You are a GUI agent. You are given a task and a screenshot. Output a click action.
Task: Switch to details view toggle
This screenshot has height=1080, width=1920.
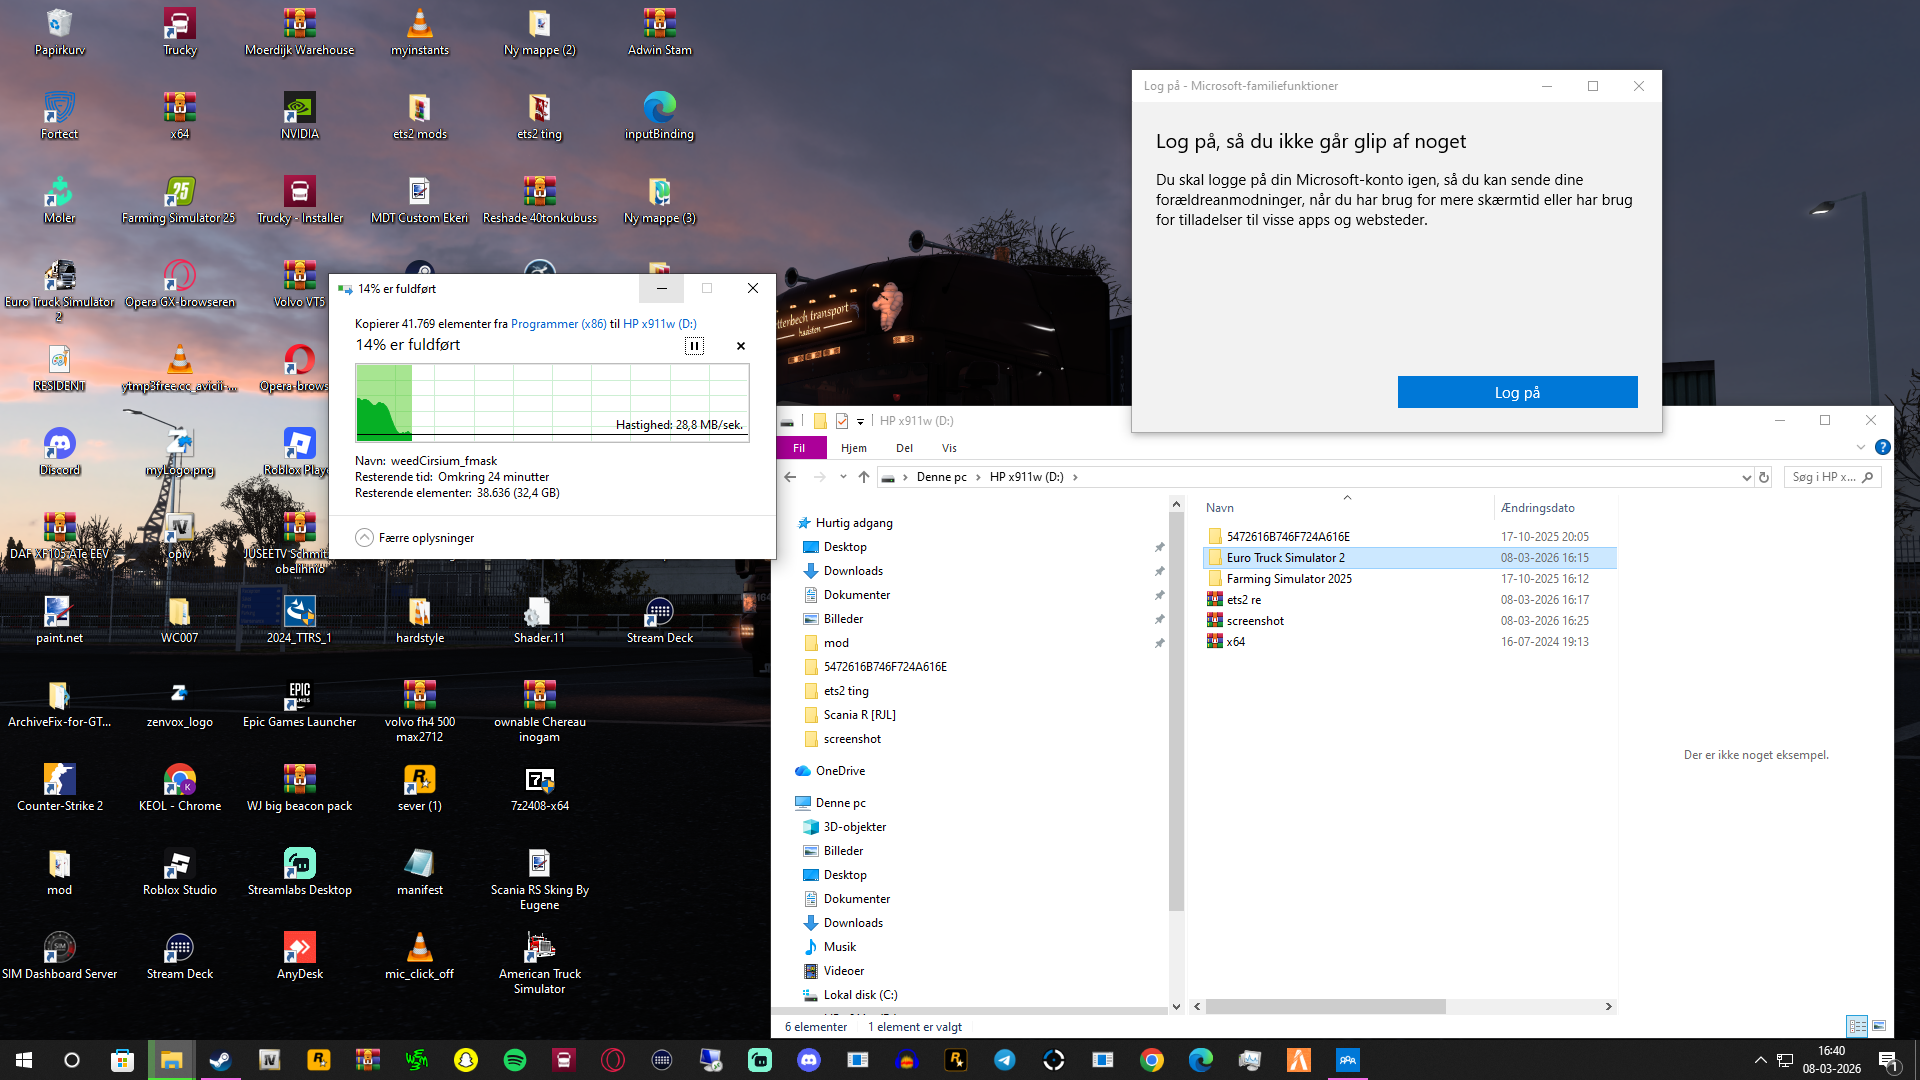pyautogui.click(x=1857, y=1026)
